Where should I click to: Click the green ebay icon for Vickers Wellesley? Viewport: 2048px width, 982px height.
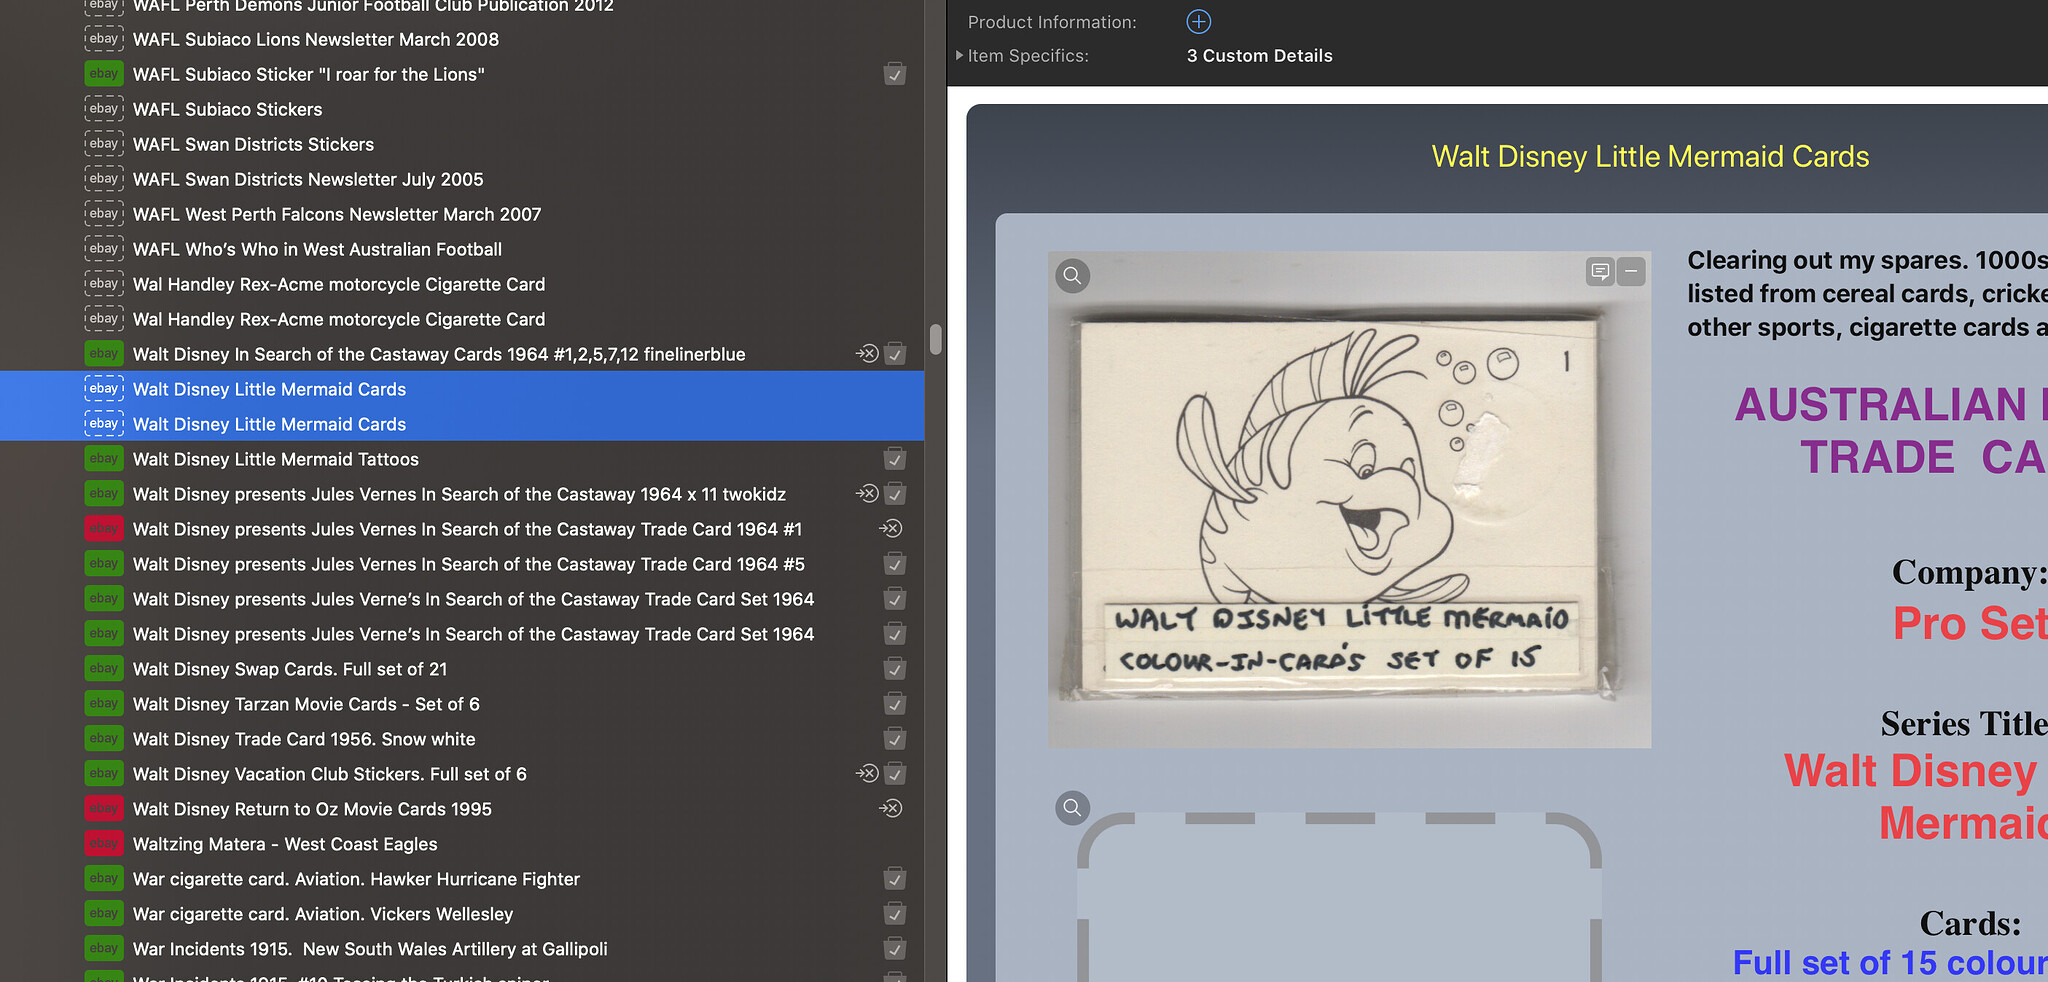pyautogui.click(x=103, y=914)
